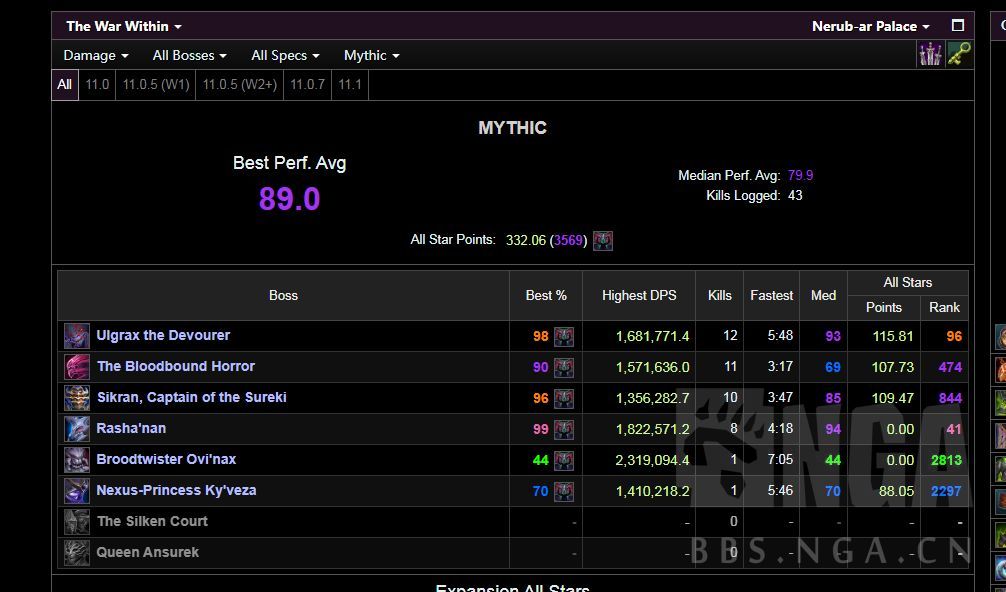The height and width of the screenshot is (592, 1006).
Task: Open the Damage metric dropdown
Action: click(96, 55)
